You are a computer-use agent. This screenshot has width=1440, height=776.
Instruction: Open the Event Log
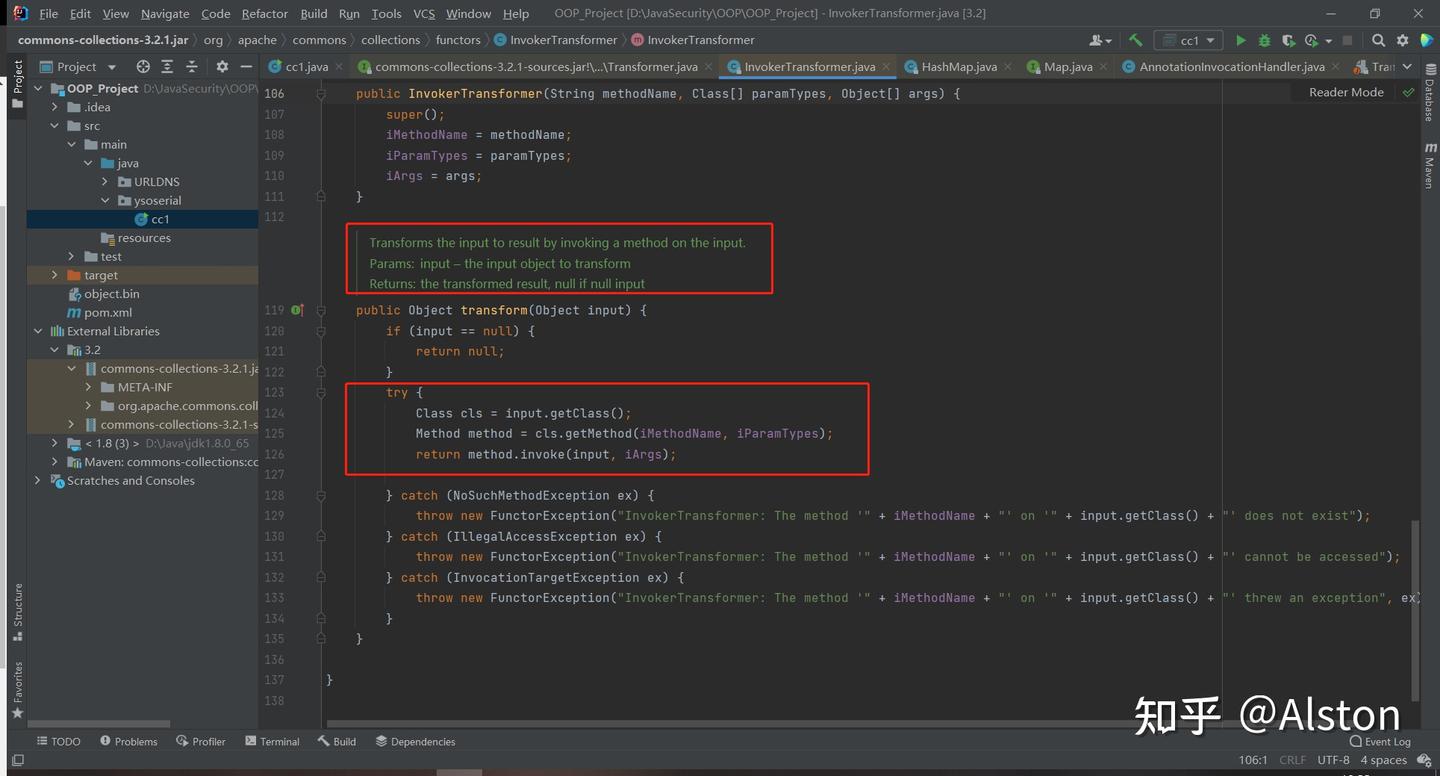(1380, 741)
